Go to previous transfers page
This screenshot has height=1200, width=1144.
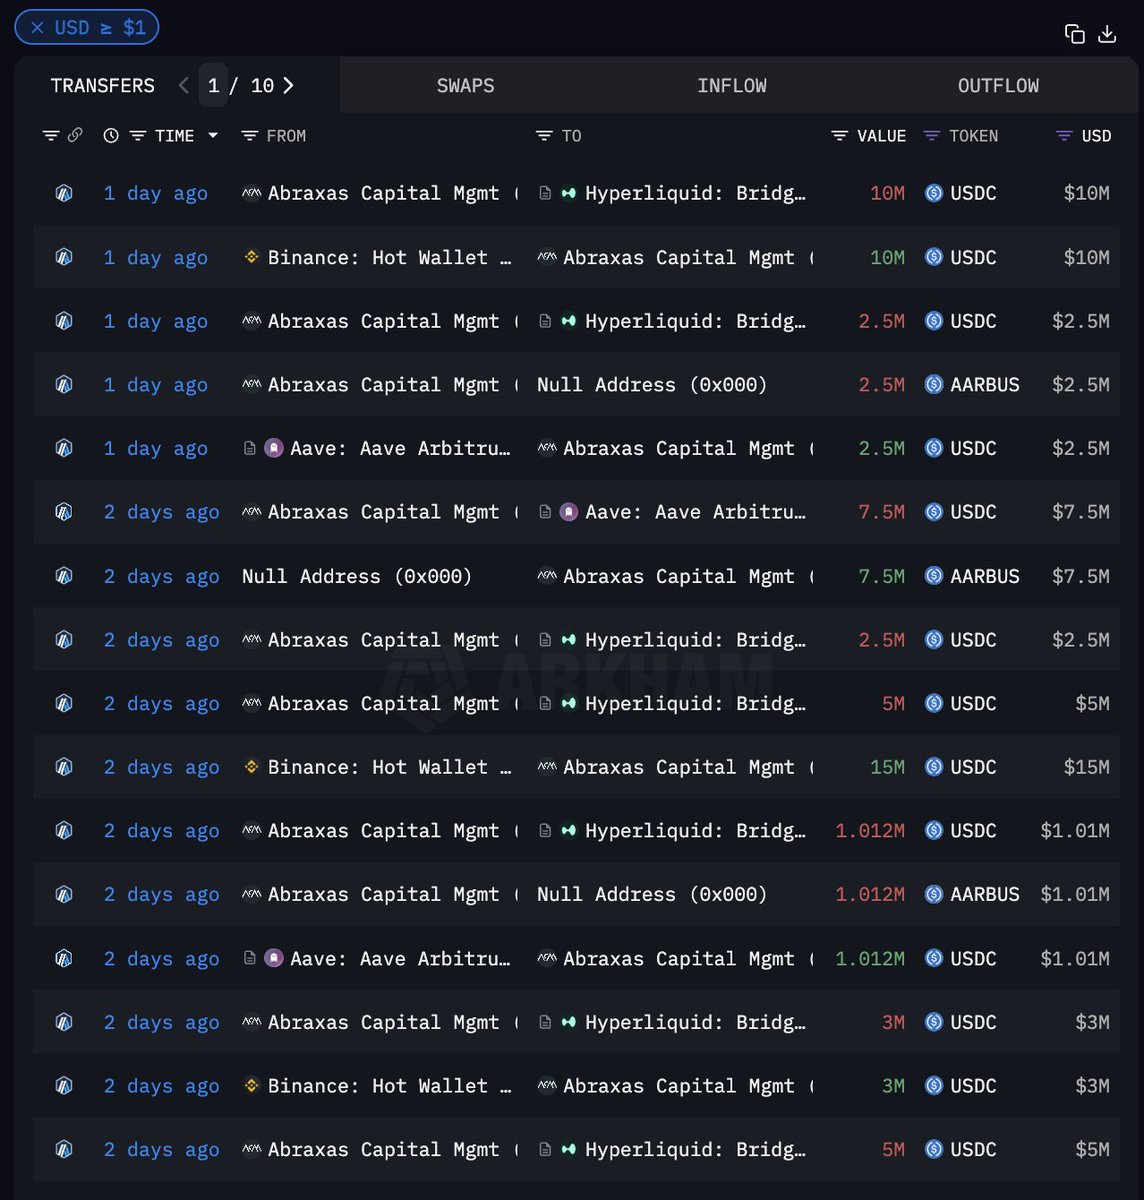(183, 86)
